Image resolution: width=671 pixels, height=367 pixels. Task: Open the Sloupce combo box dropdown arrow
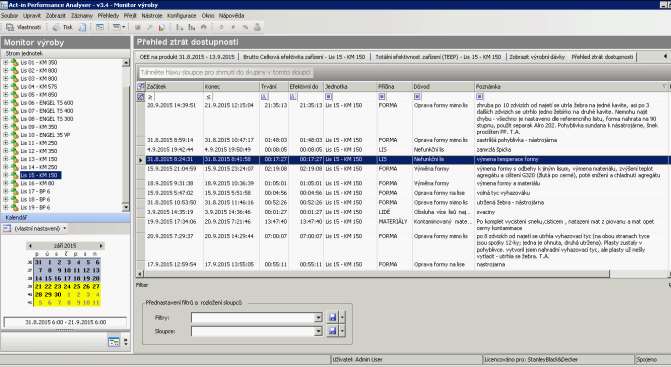tap(318, 331)
